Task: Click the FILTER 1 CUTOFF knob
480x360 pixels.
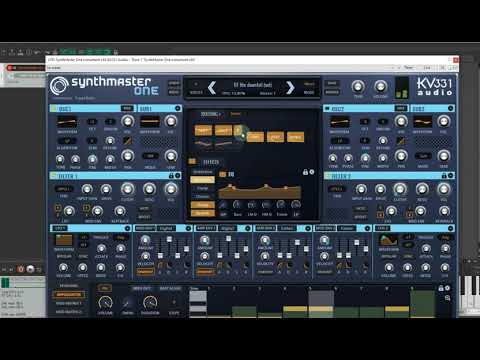Action: click(127, 189)
